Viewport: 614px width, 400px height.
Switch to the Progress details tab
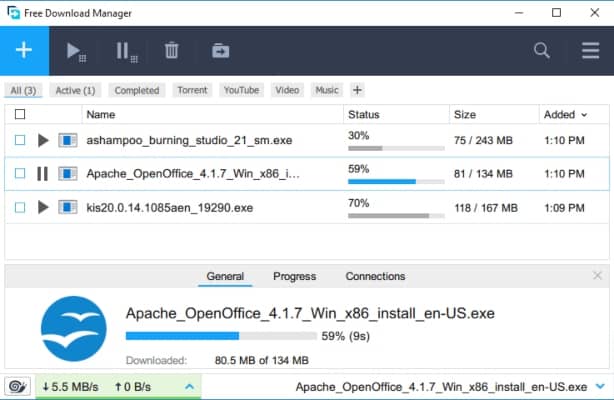pos(294,277)
